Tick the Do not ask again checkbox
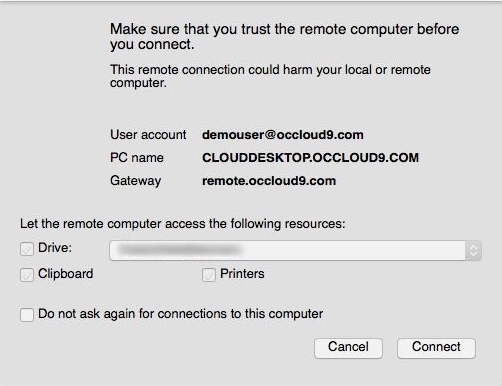Image resolution: width=502 pixels, height=386 pixels. click(x=27, y=314)
